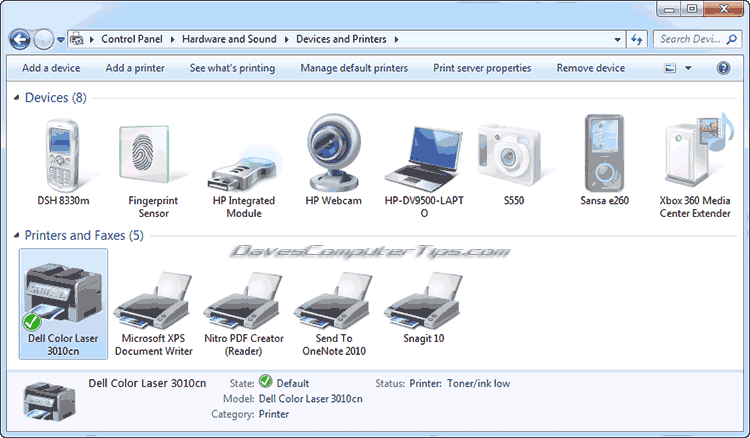Open the recent pages dropdown arrow

(61, 40)
